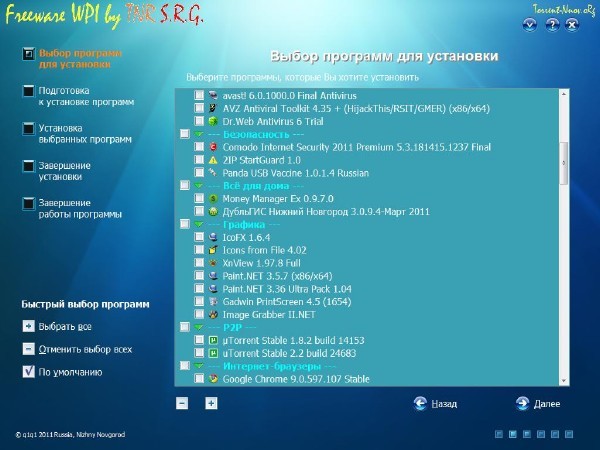600x450 pixels.
Task: Click Отменить выбор всех
Action: coord(77,349)
